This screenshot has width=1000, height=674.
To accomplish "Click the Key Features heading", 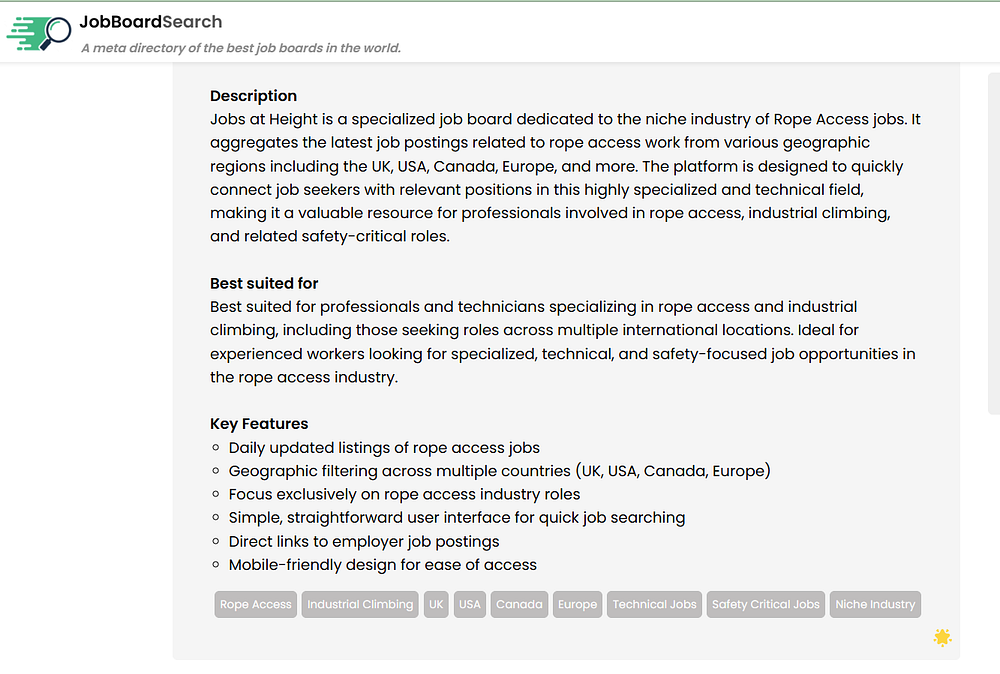I will click(x=259, y=424).
